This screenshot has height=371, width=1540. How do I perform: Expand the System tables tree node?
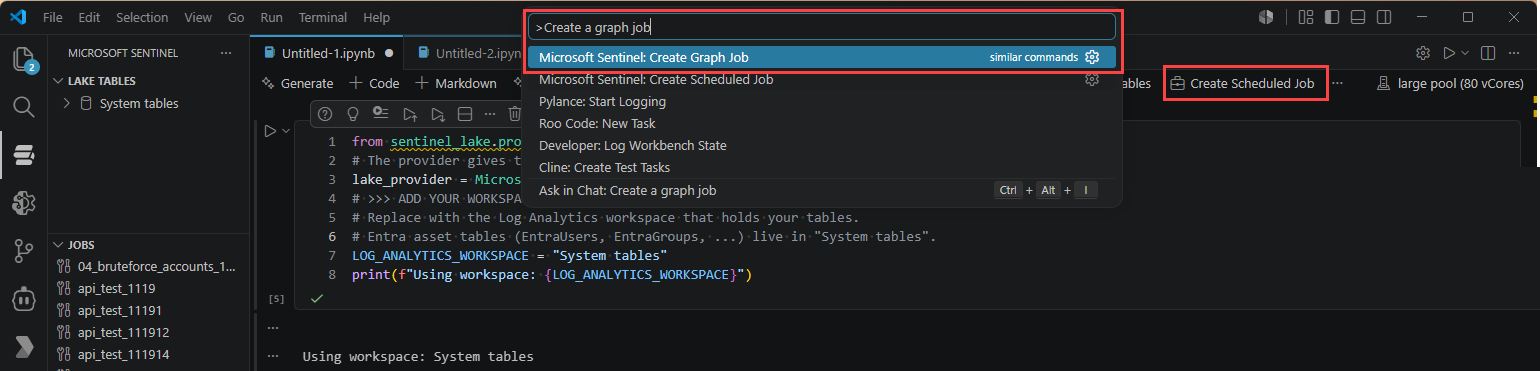click(x=67, y=103)
